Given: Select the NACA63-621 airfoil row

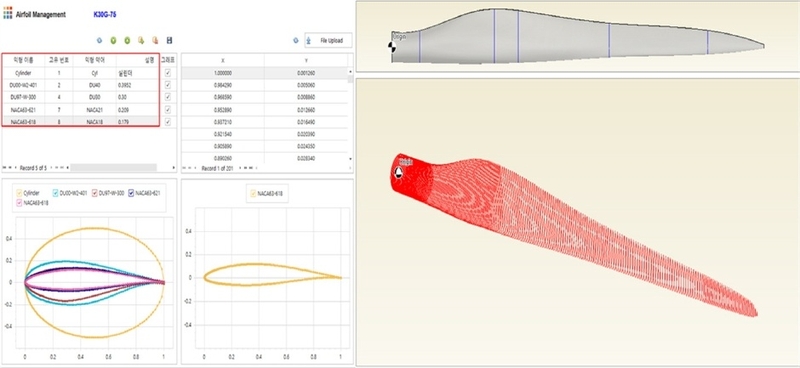Looking at the screenshot, I should click(81, 110).
